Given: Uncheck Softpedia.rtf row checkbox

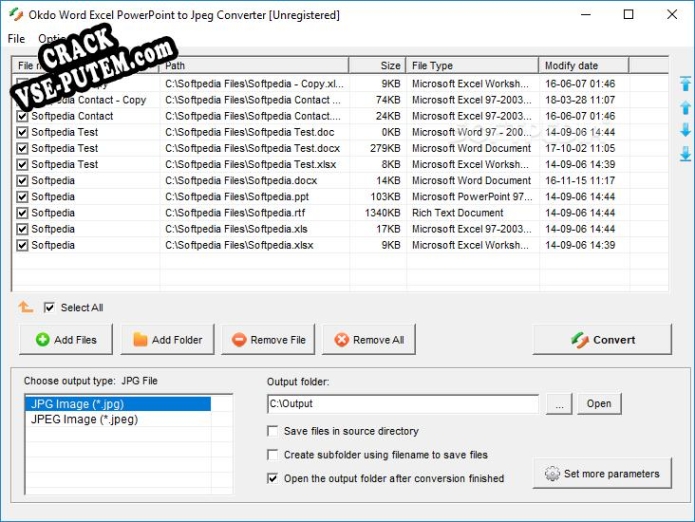Looking at the screenshot, I should (x=22, y=213).
